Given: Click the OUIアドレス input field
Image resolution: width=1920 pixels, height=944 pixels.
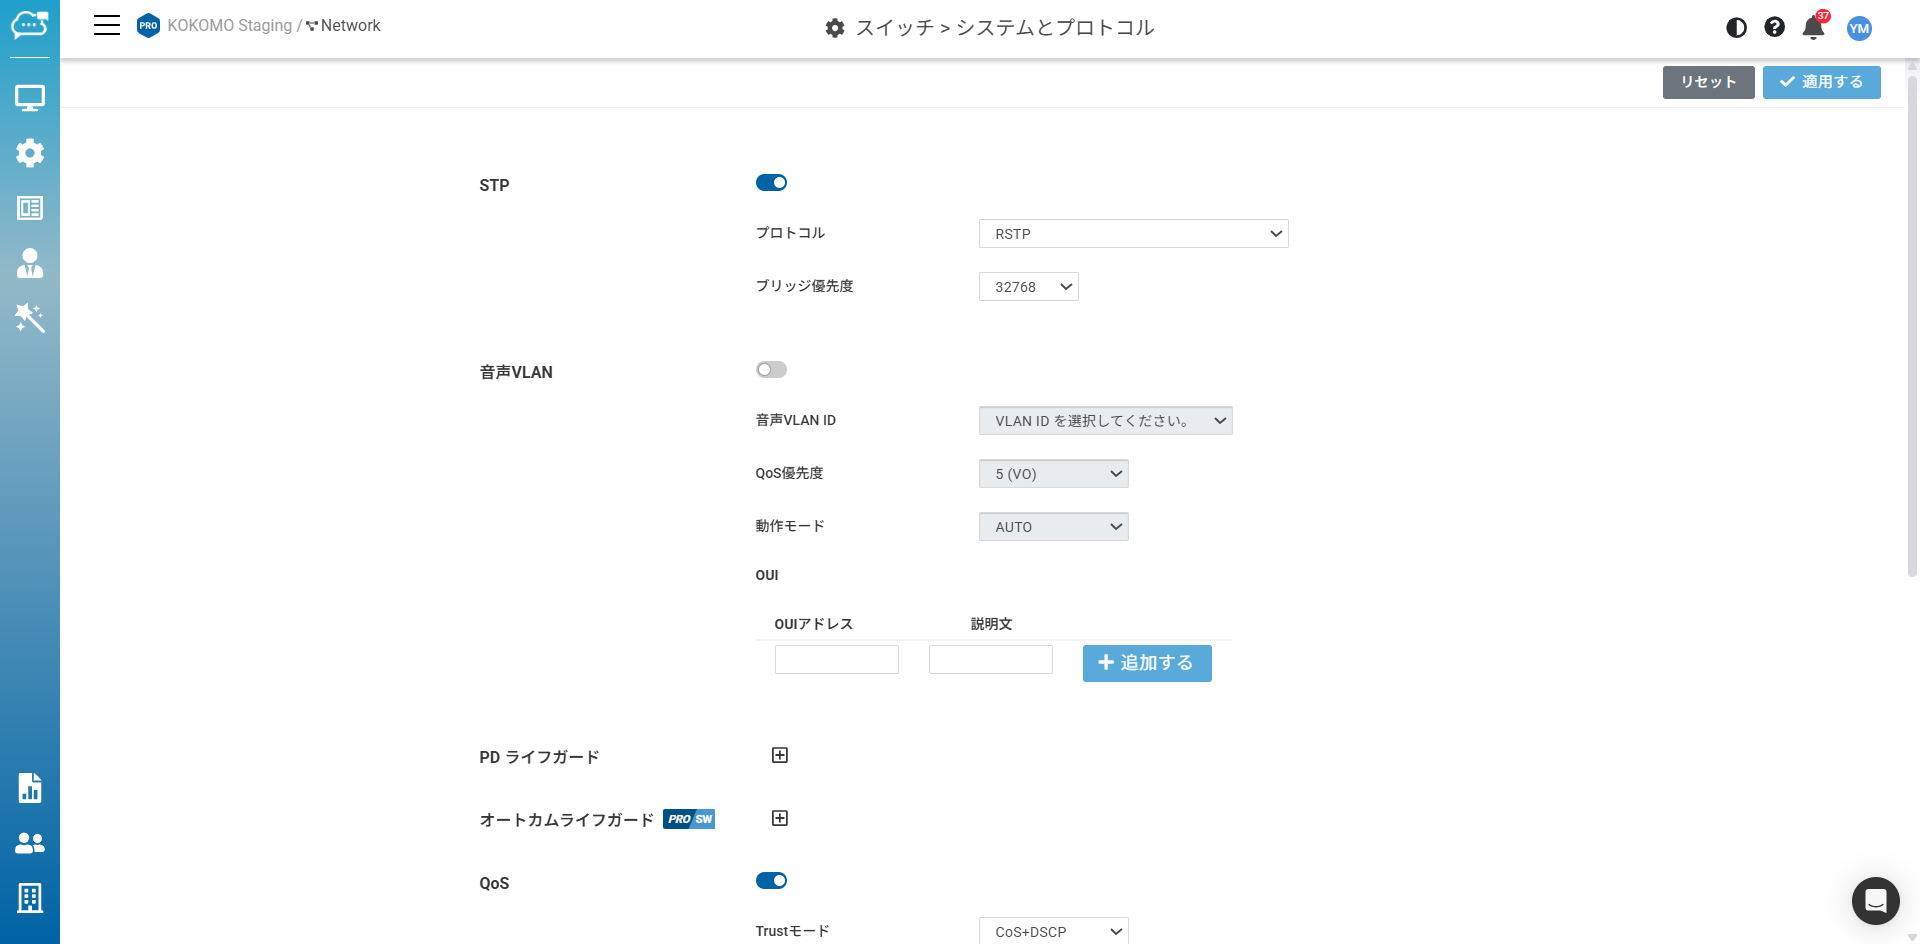Looking at the screenshot, I should pyautogui.click(x=837, y=660).
